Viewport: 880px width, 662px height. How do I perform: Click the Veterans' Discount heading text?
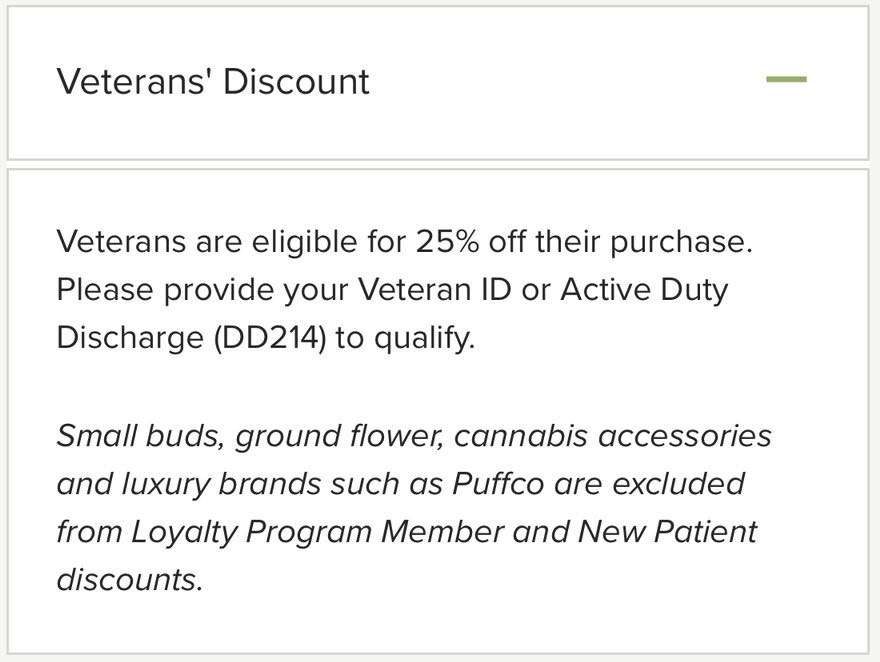point(213,81)
